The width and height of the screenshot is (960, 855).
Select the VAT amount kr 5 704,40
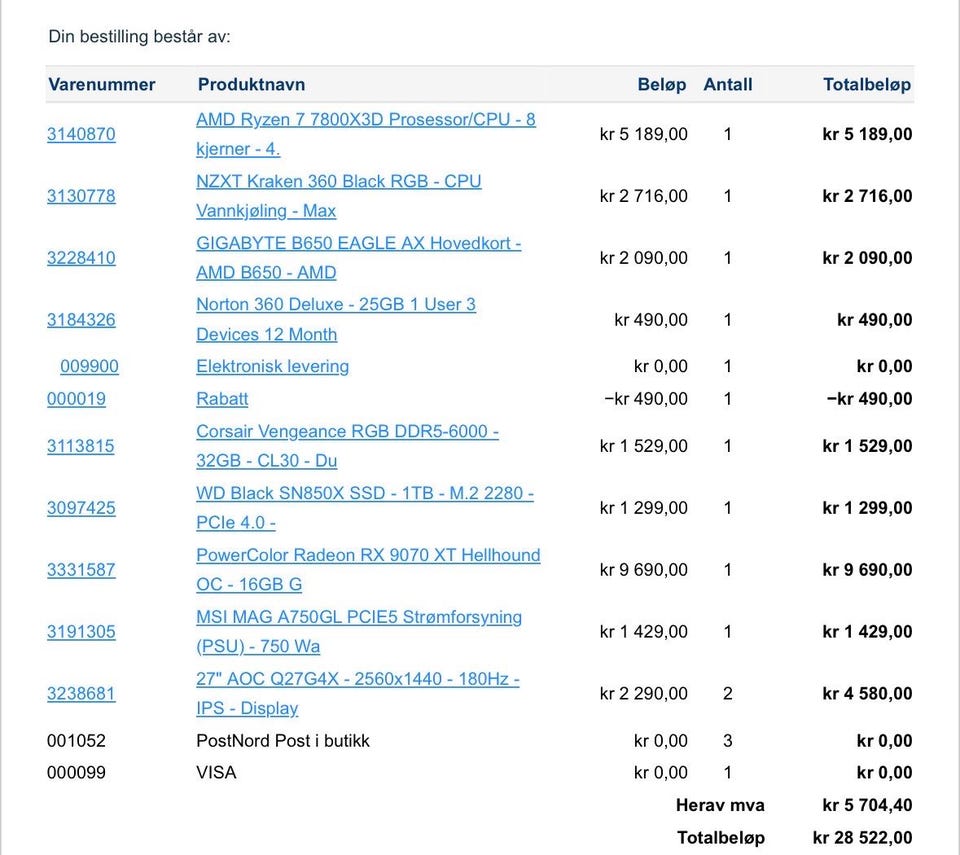pyautogui.click(x=867, y=805)
